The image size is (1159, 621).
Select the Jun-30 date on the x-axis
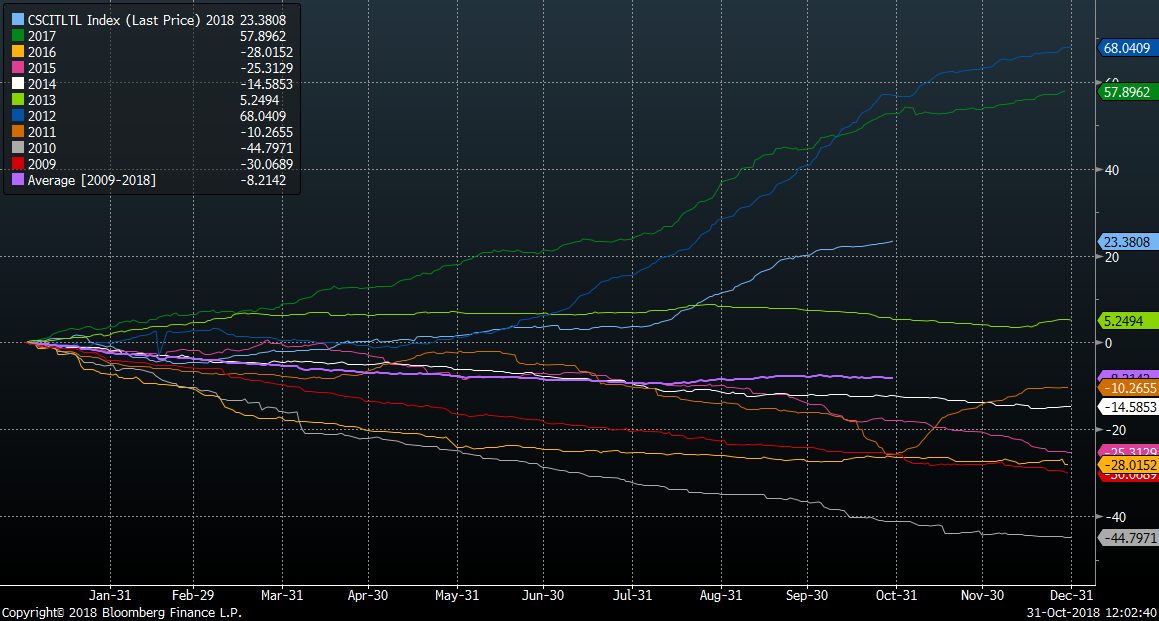point(542,595)
